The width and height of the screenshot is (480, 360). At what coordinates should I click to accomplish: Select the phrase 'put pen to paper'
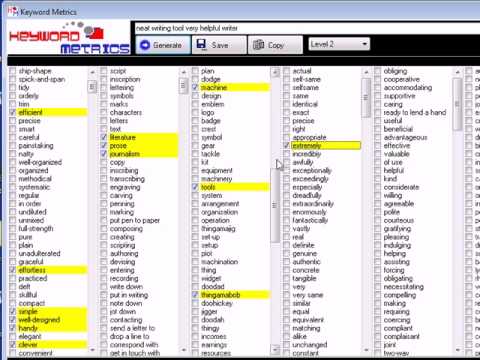(135, 220)
